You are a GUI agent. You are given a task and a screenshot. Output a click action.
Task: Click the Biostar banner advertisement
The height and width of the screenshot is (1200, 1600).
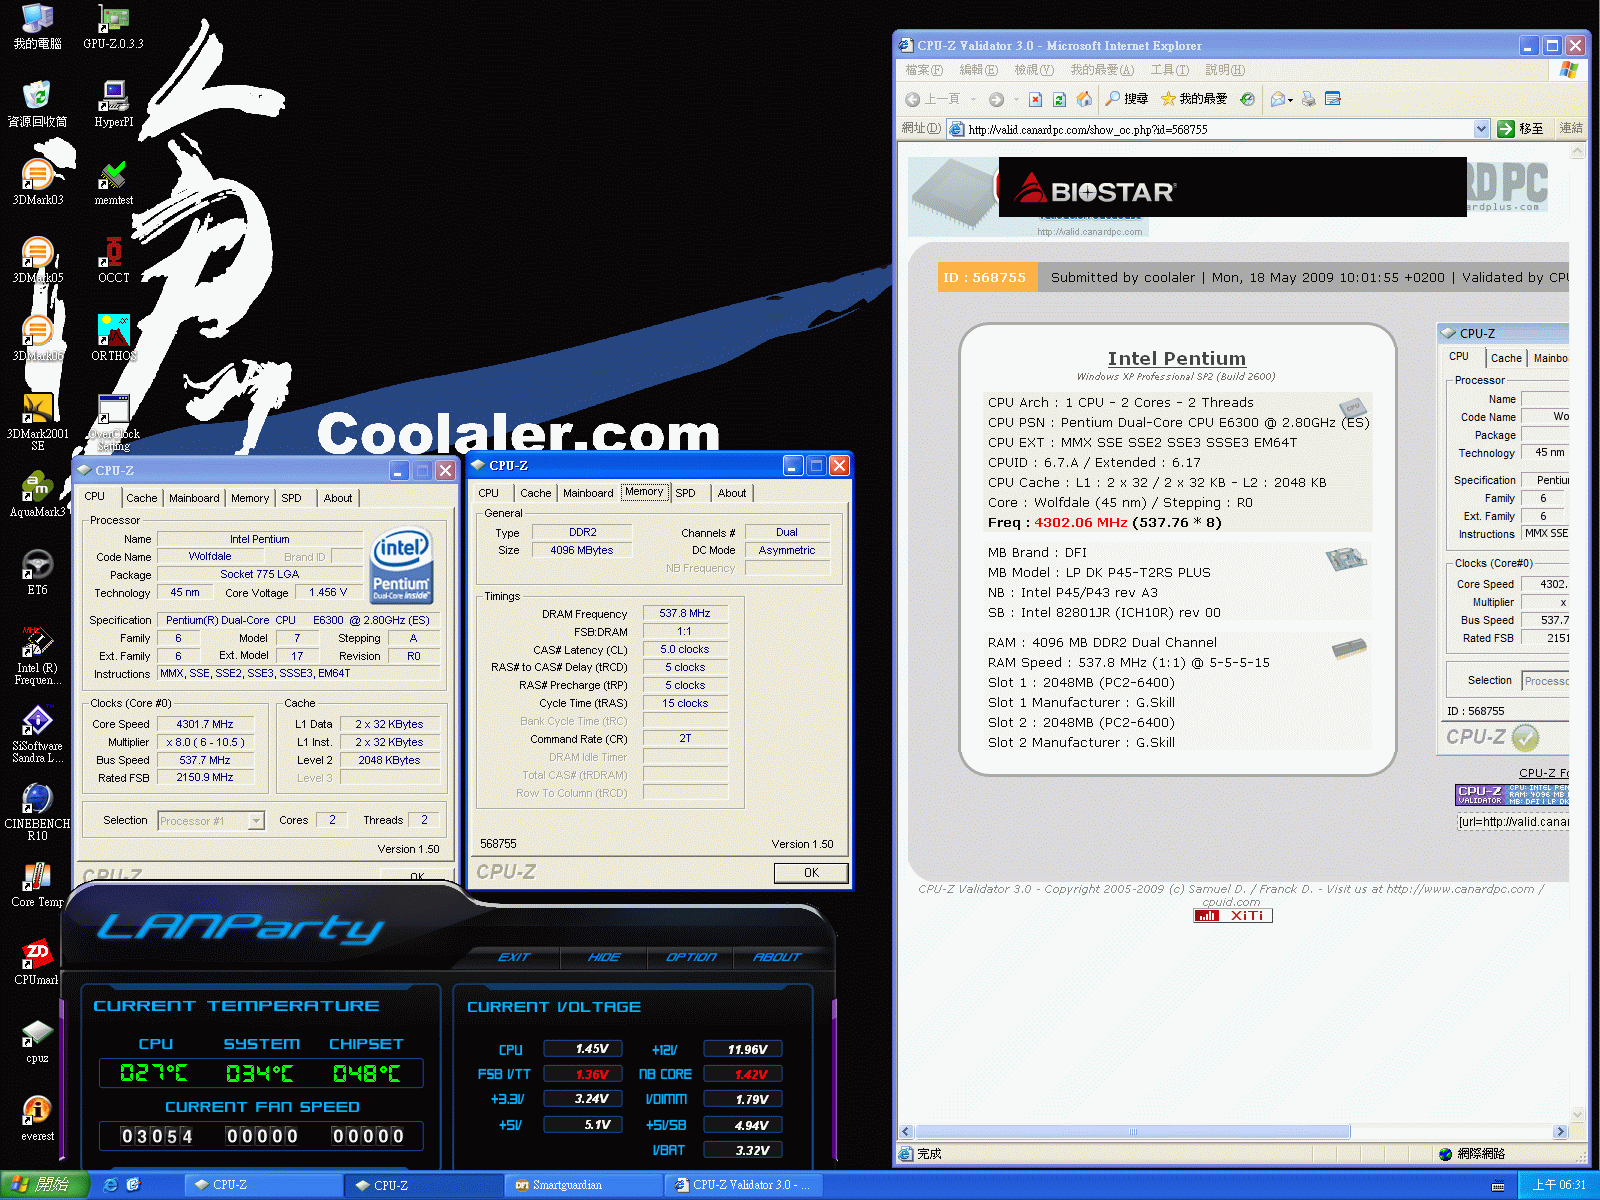click(x=1232, y=187)
